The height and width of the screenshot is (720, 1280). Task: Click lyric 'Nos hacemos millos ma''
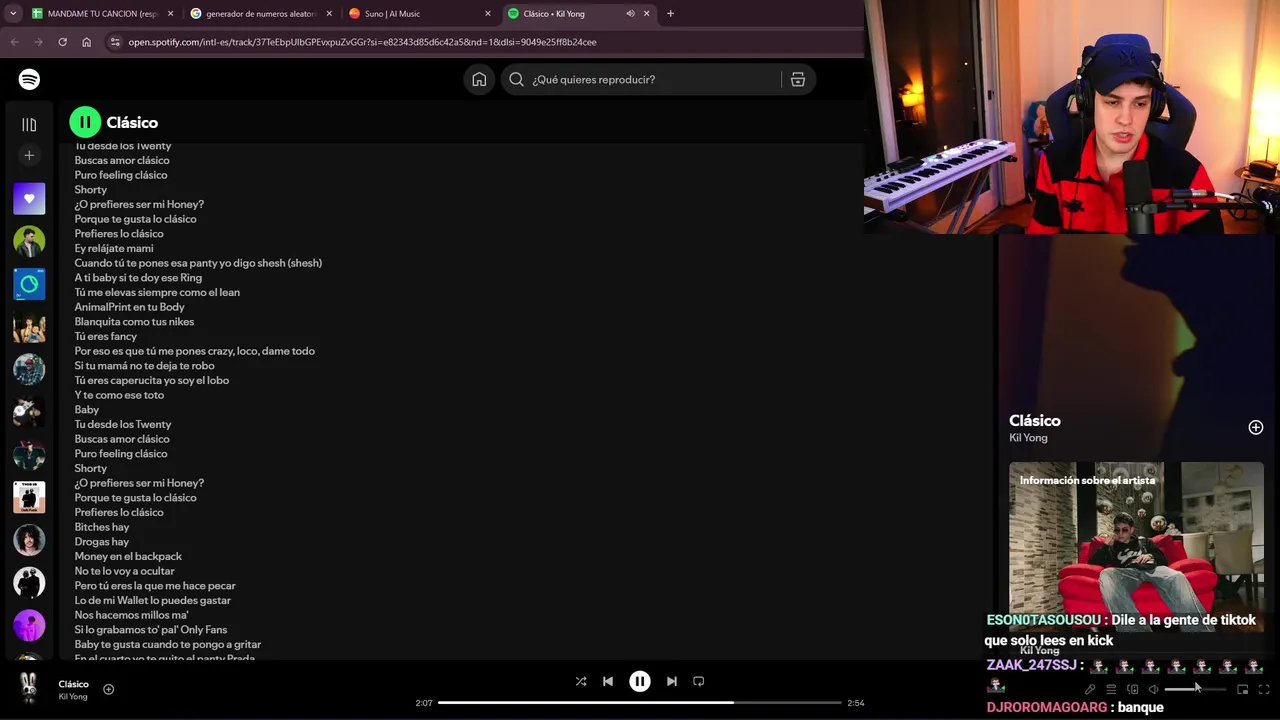pyautogui.click(x=131, y=615)
